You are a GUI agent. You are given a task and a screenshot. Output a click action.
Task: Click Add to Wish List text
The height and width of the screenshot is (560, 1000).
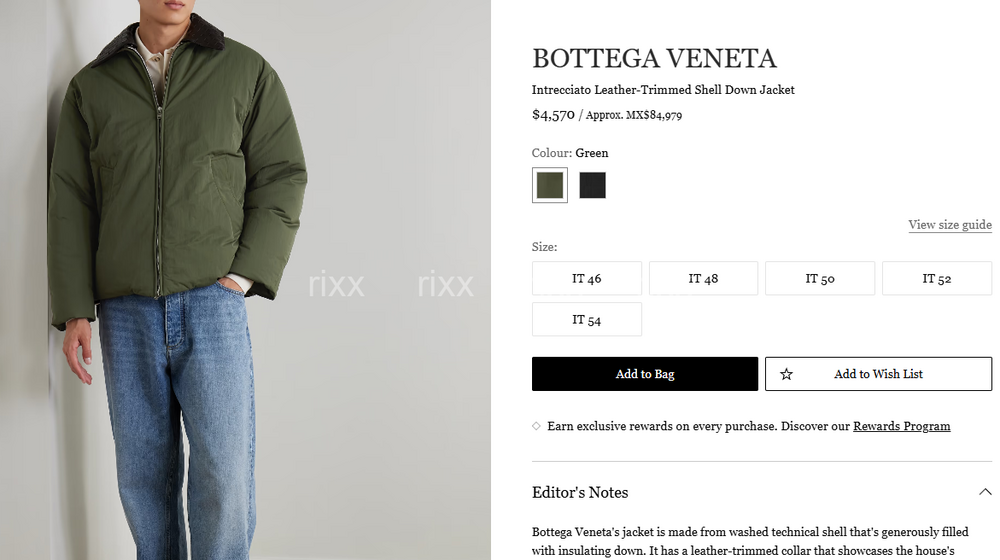point(878,374)
